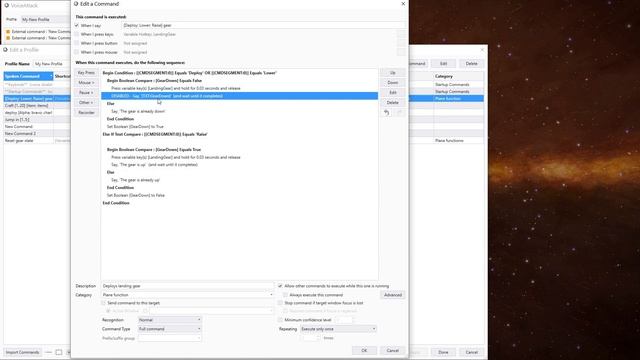This screenshot has width=640, height=360.
Task: Close the Edit a Command dialog
Action: point(403,4)
